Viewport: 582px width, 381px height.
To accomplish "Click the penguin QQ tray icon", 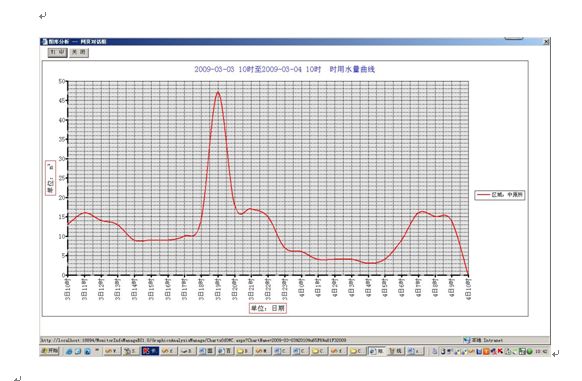I will point(443,351).
